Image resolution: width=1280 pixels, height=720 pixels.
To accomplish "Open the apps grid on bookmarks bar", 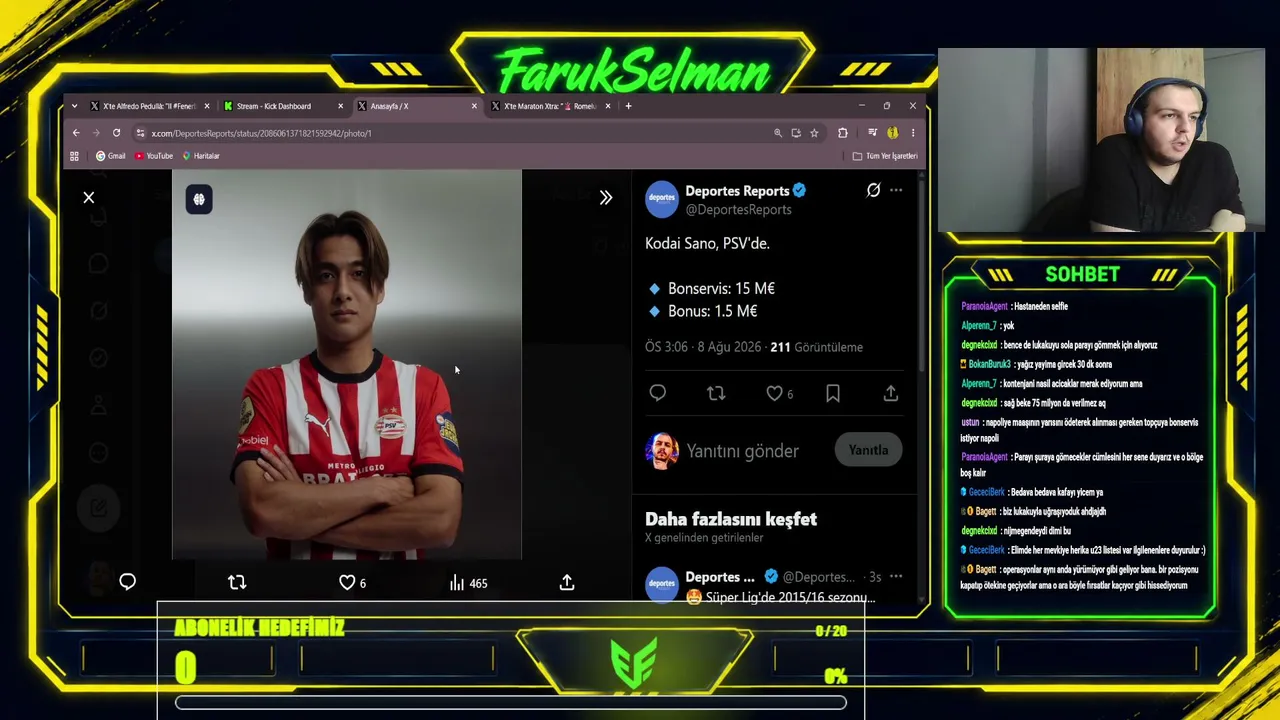I will coord(74,156).
